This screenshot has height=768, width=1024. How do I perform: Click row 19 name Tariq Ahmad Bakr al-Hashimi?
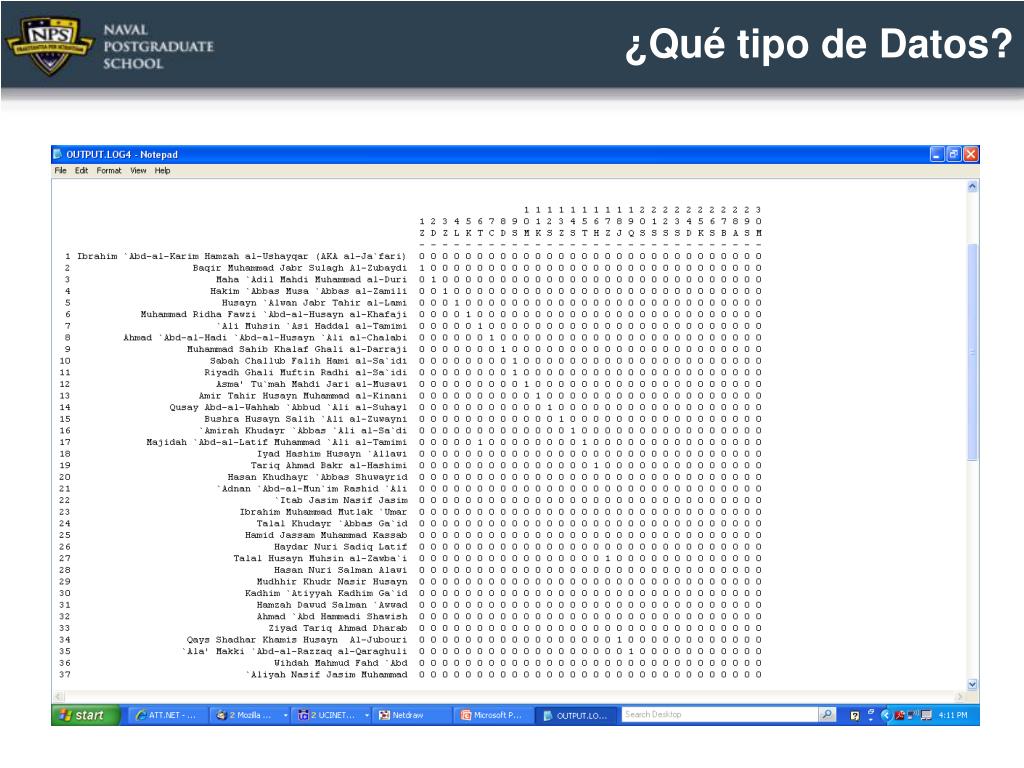328,465
